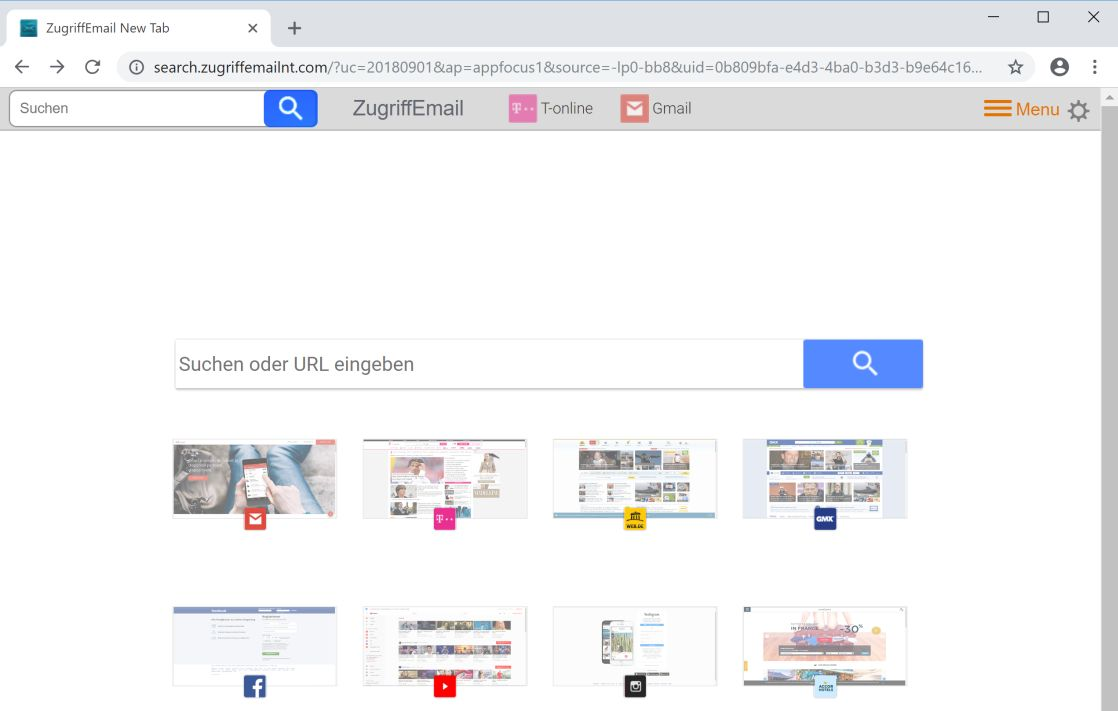The width and height of the screenshot is (1118, 711).
Task: Close the ZugriffEmail New Tab
Action: (x=252, y=28)
